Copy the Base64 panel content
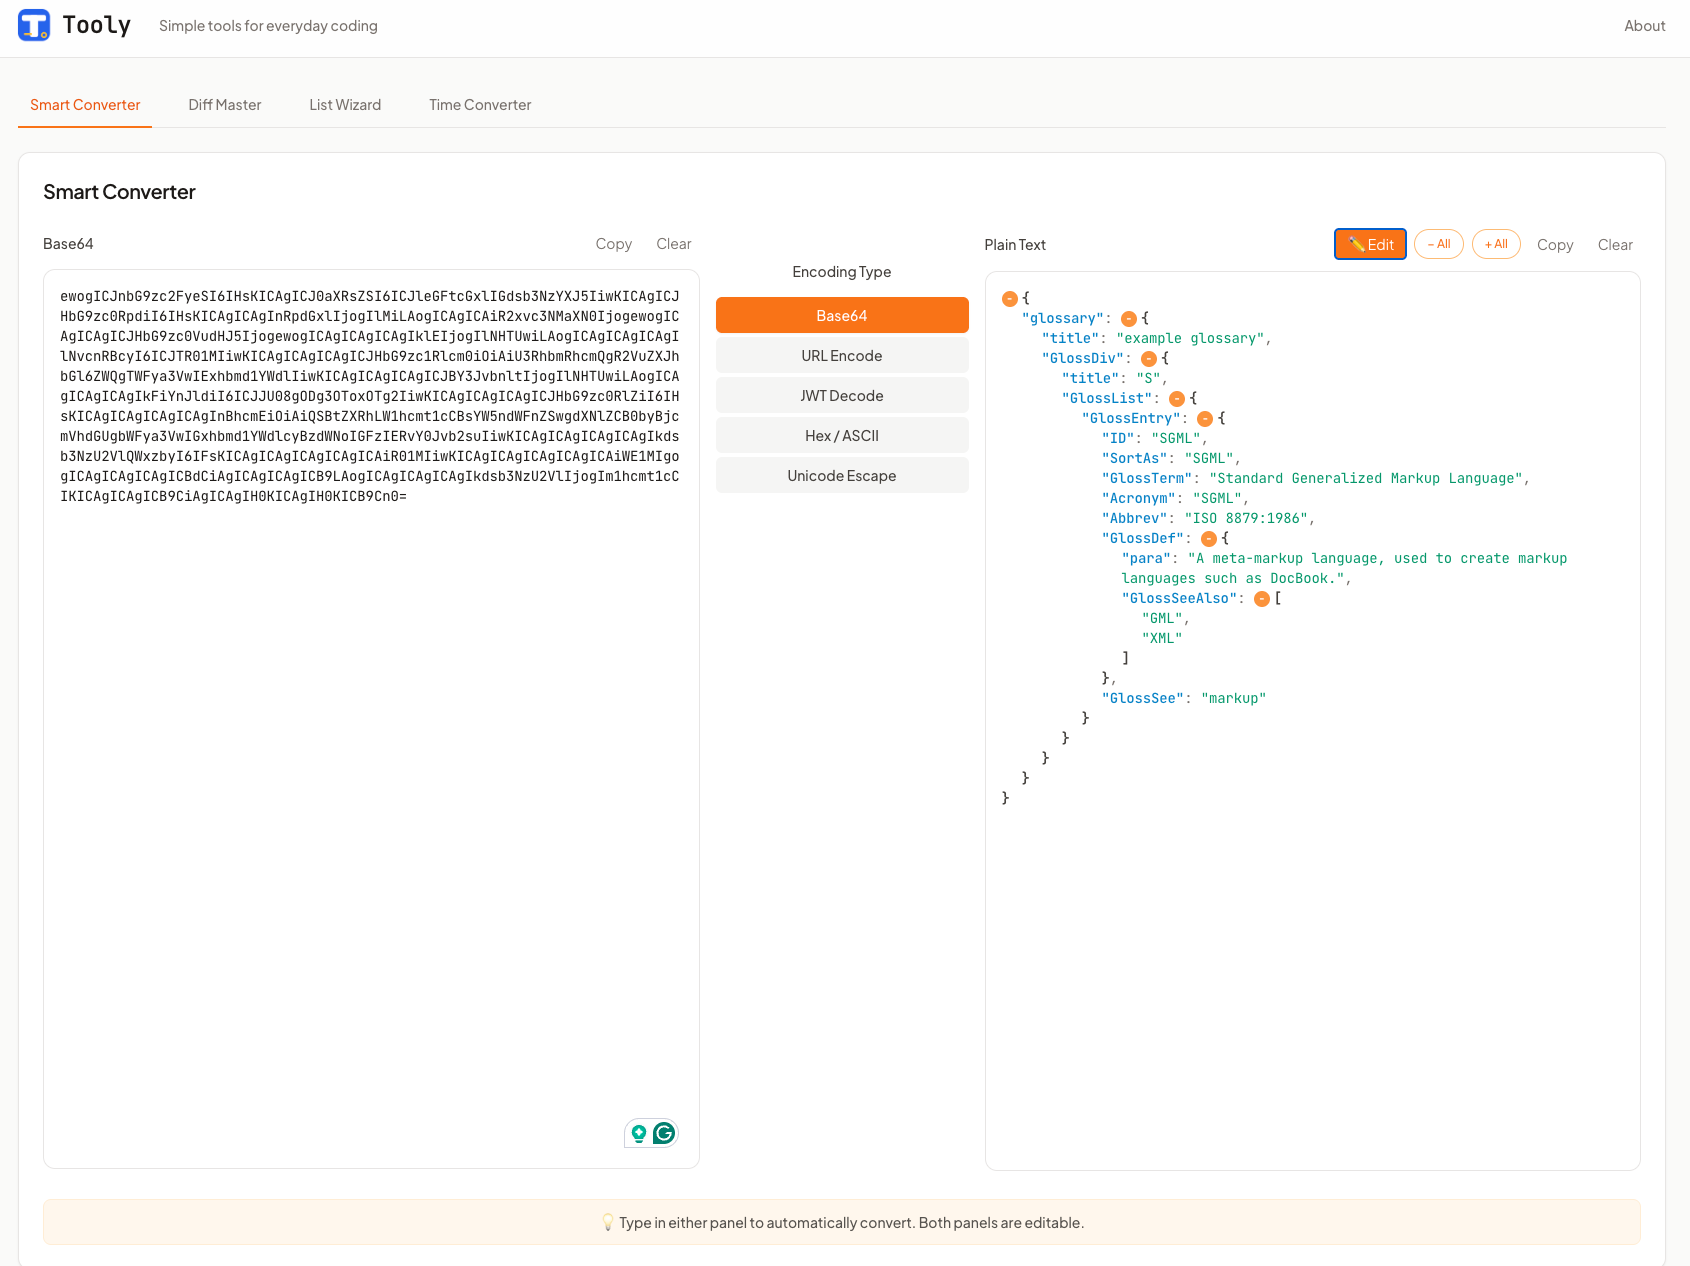 (613, 244)
